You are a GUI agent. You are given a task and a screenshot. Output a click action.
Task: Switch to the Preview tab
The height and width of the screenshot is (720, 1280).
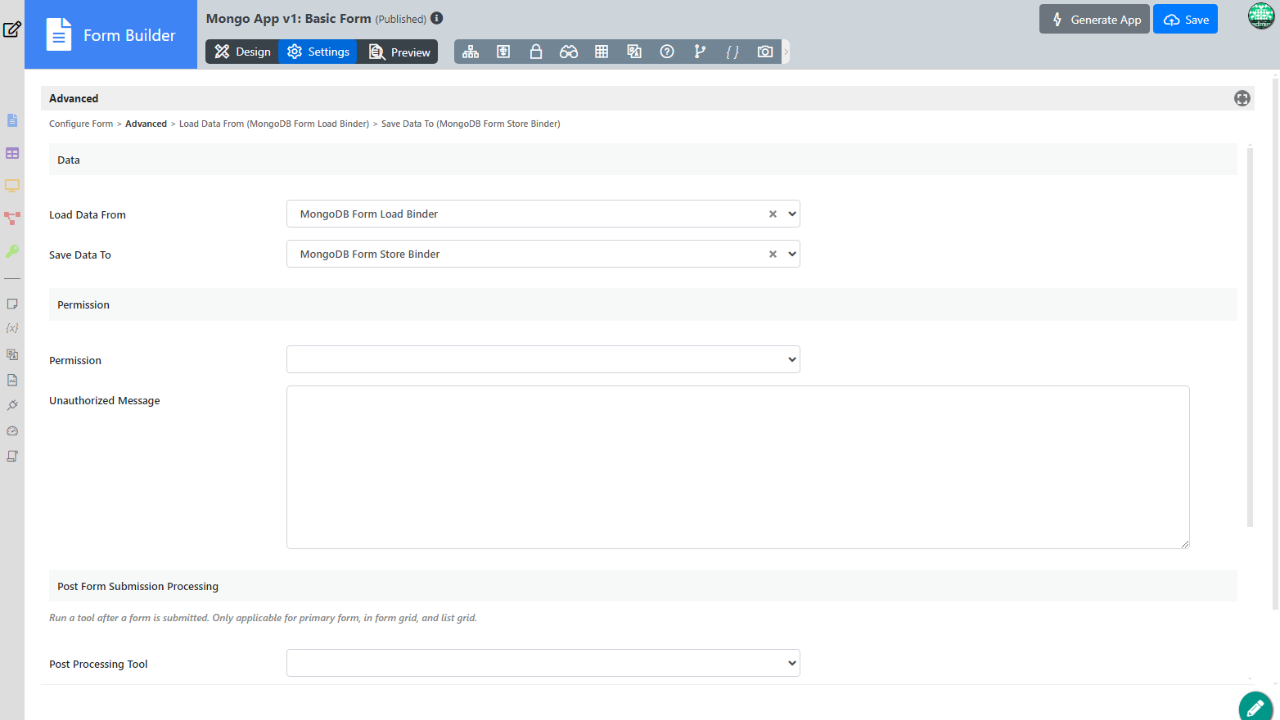pyautogui.click(x=399, y=52)
